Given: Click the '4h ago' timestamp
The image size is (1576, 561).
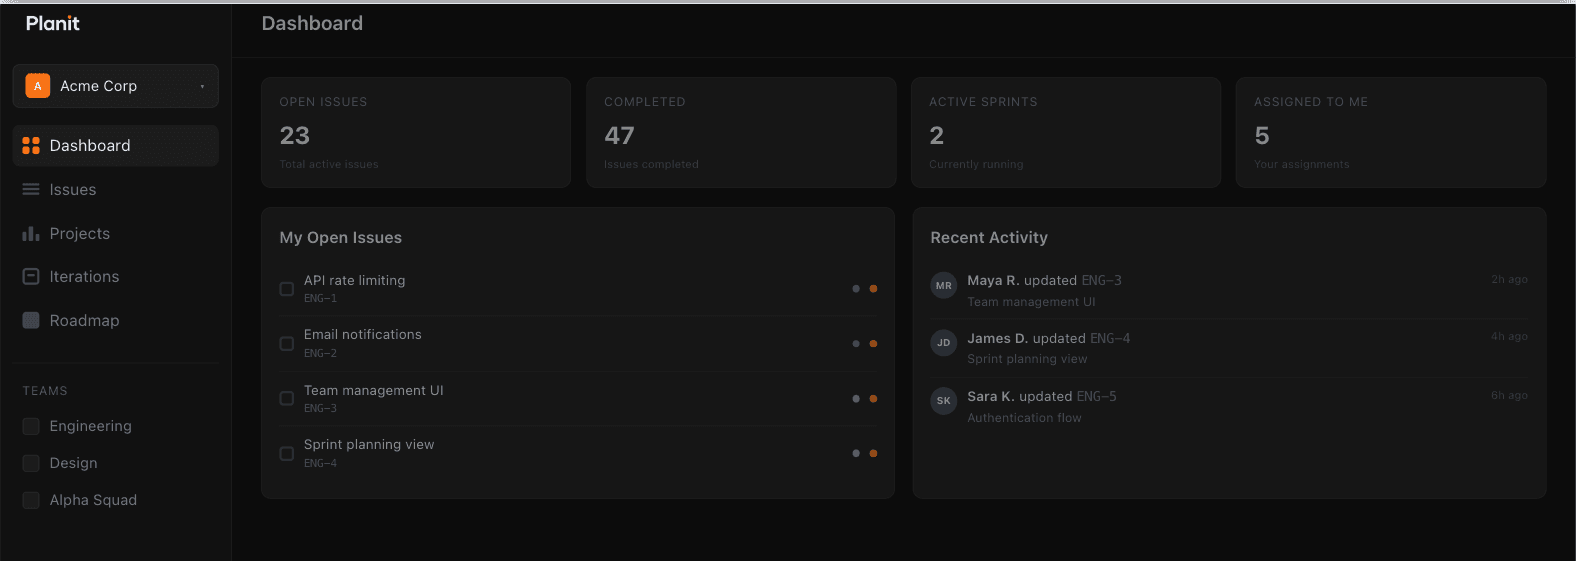Looking at the screenshot, I should click(1509, 337).
